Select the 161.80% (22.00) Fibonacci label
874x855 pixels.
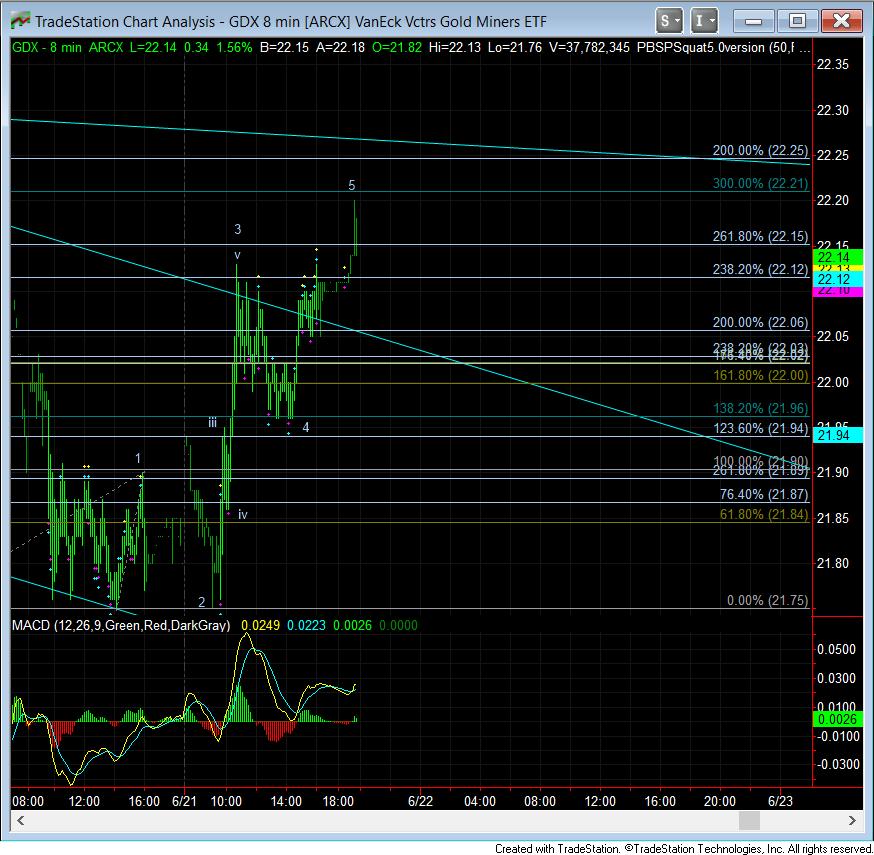point(761,375)
